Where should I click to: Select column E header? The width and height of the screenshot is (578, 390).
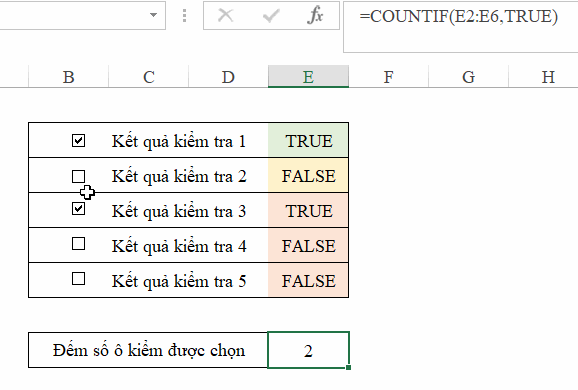308,77
